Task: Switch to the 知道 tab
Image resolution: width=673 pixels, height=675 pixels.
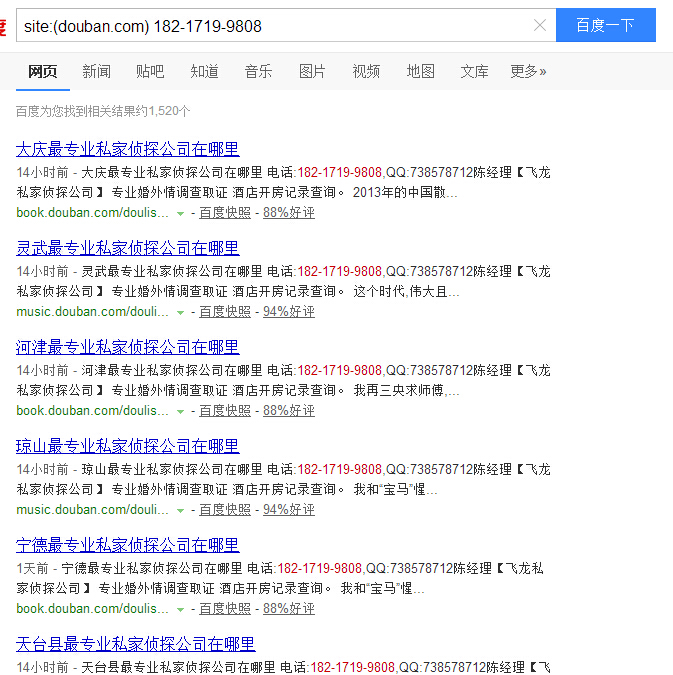Action: [x=204, y=71]
